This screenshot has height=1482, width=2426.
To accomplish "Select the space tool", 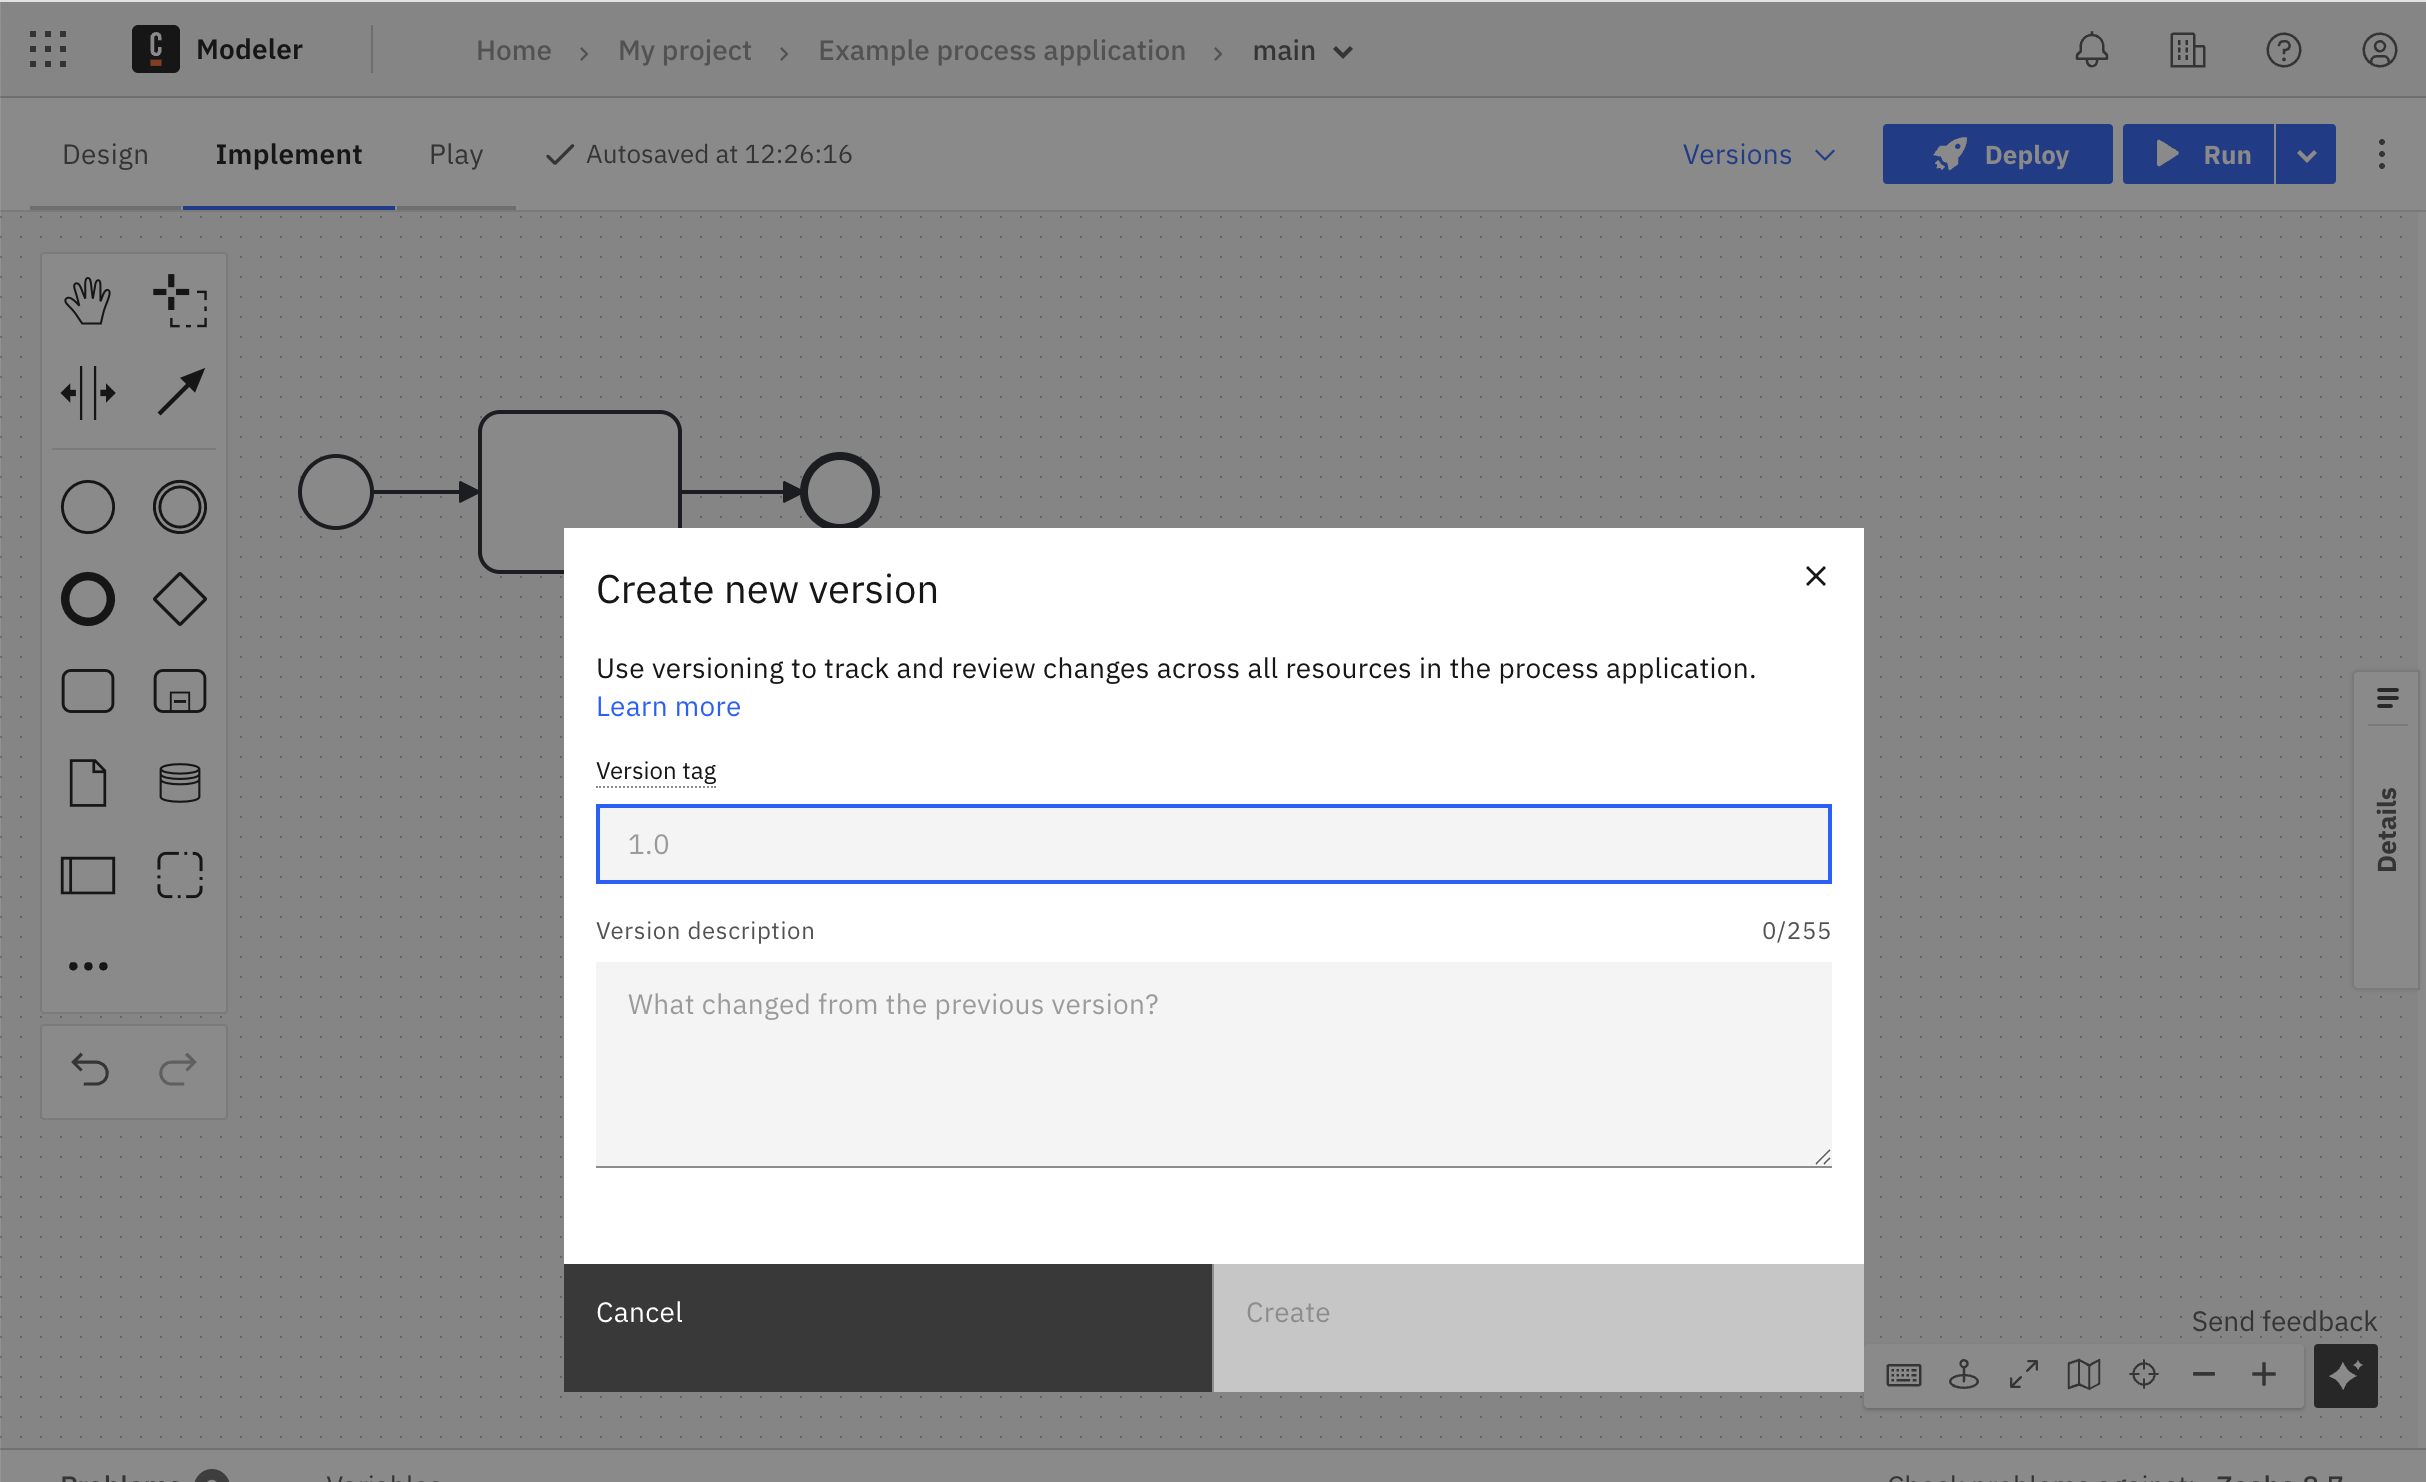I will coord(88,392).
